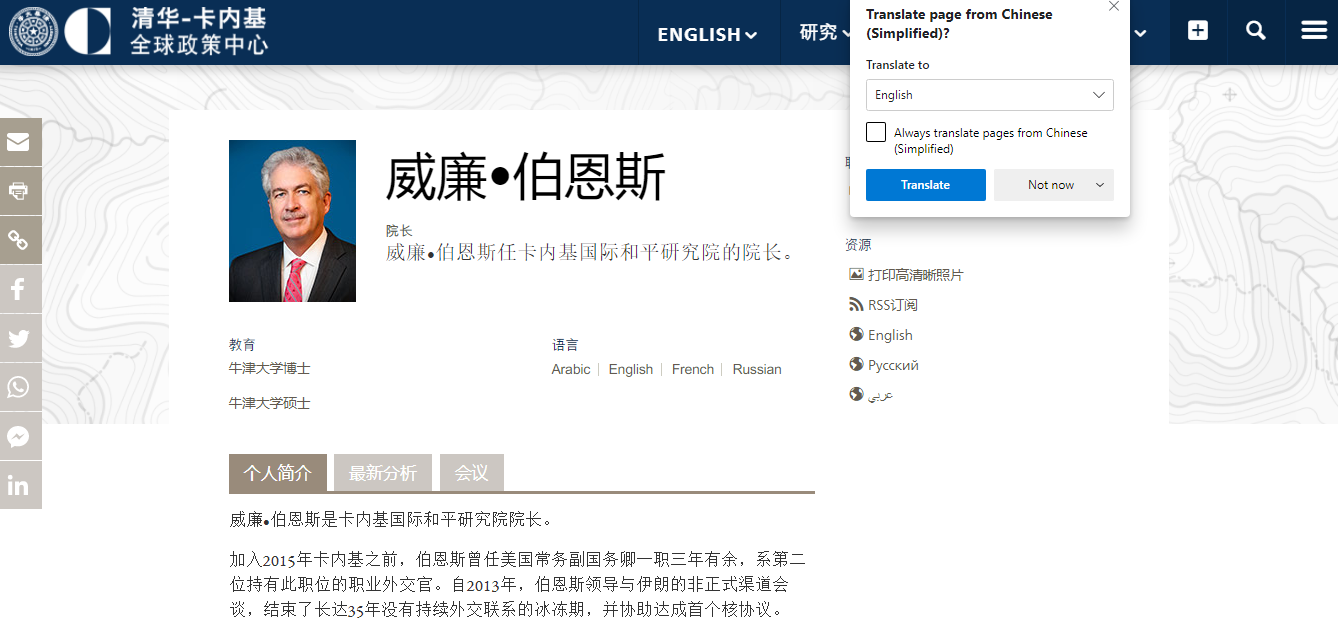Image resolution: width=1338 pixels, height=629 pixels.
Task: Open RSS订阅 link
Action: (x=893, y=305)
